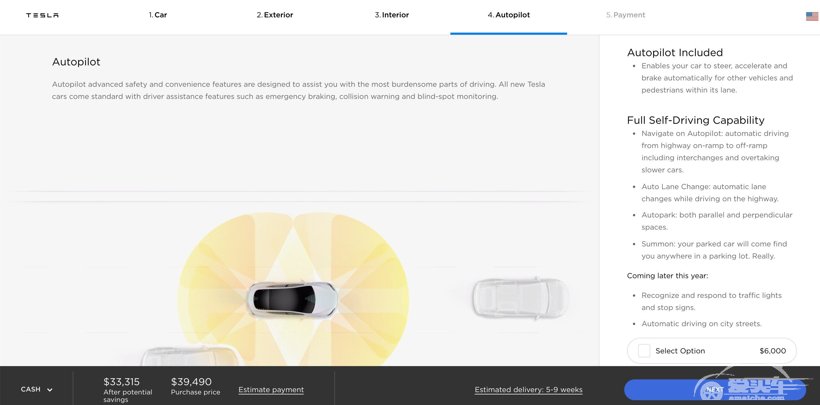Click the Full Self-Driving Capability heading
The height and width of the screenshot is (405, 820).
[x=696, y=120]
